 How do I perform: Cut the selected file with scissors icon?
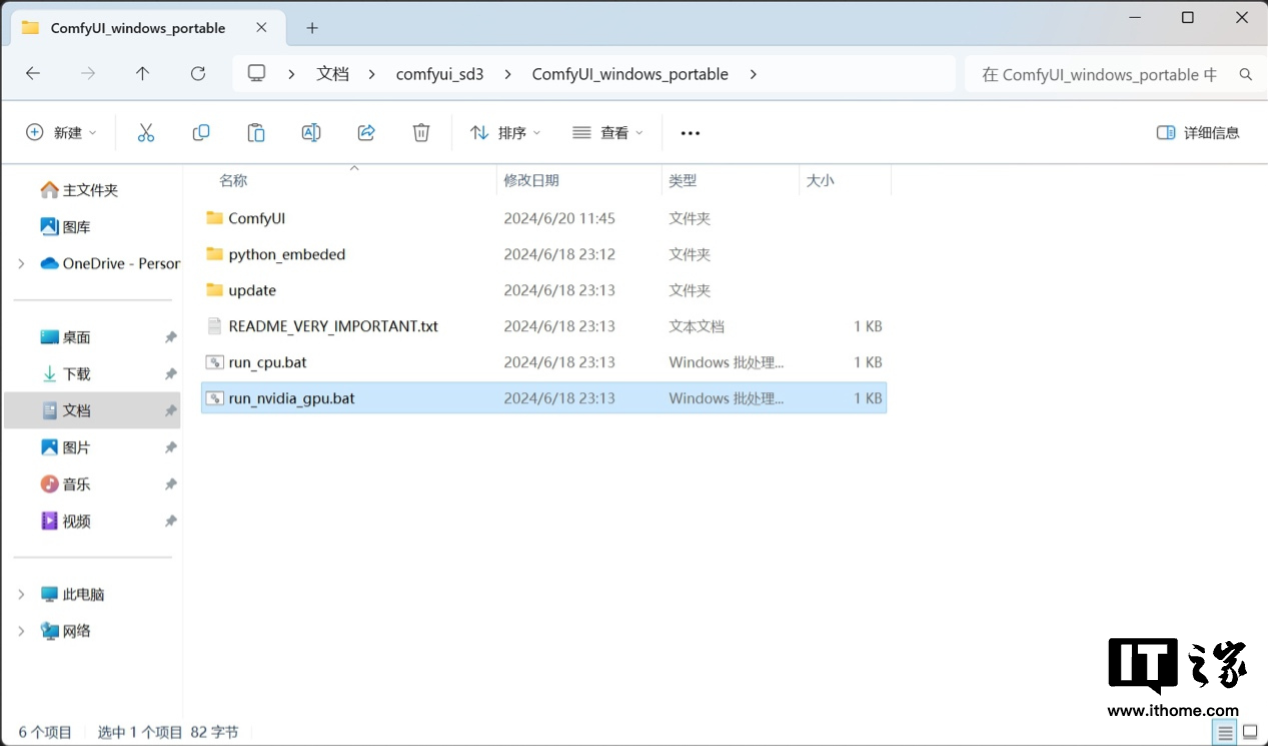[x=146, y=132]
